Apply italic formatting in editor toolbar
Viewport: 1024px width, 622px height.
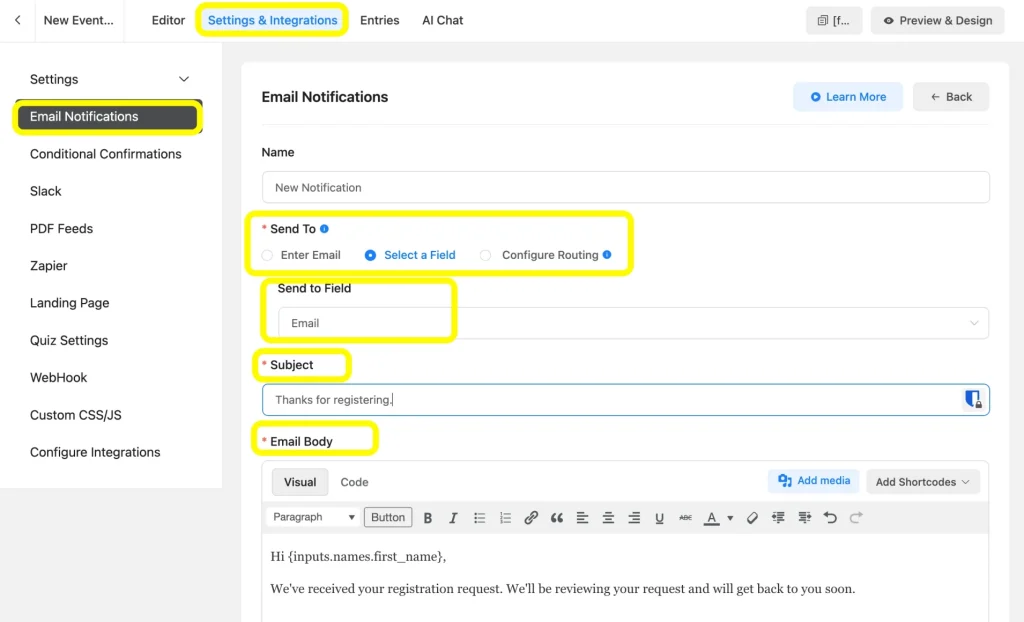click(453, 517)
